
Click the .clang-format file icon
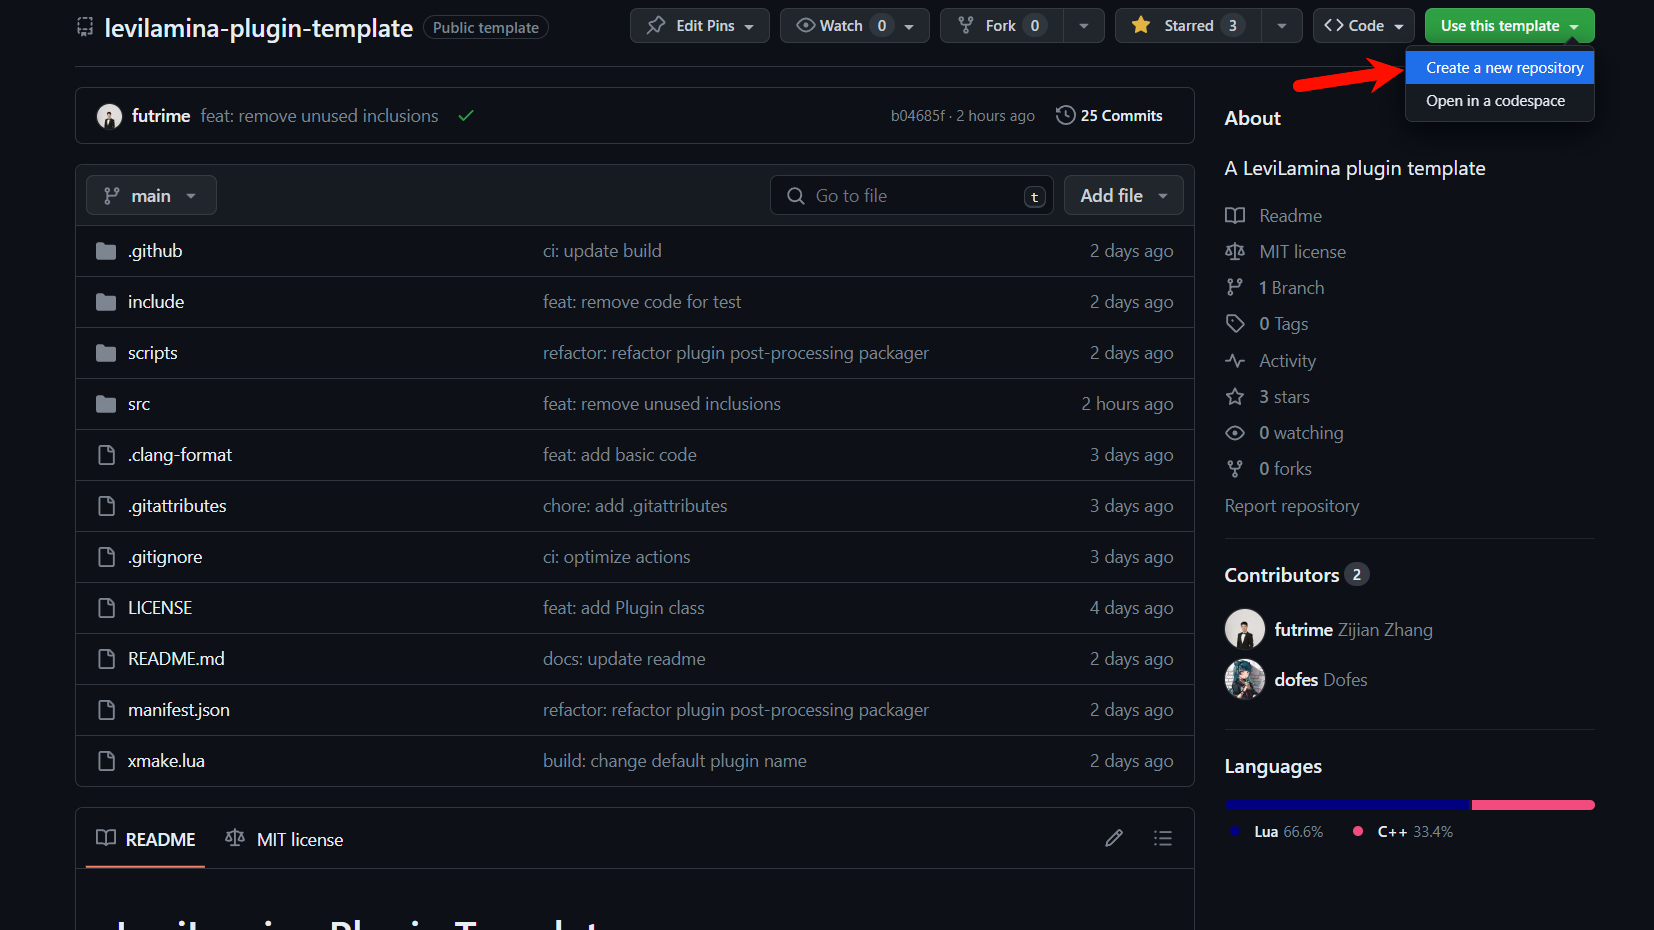[106, 455]
